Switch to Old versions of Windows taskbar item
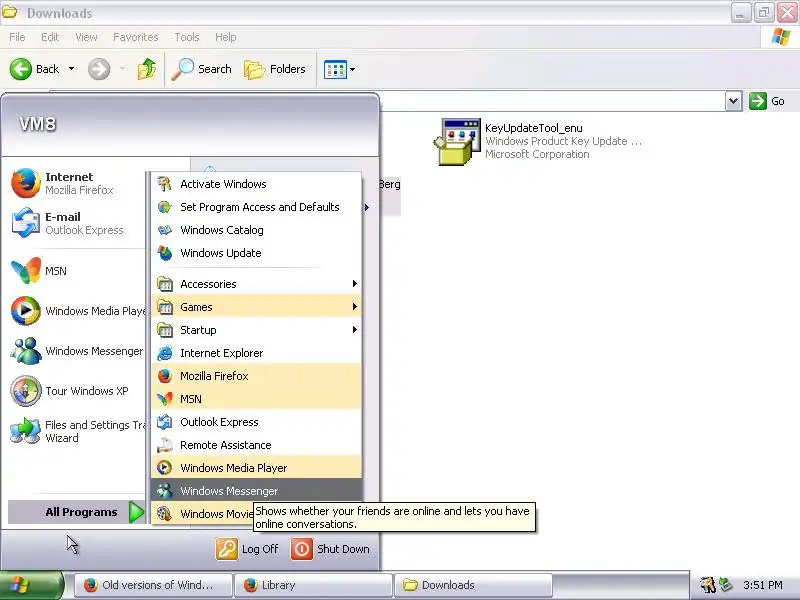Viewport: 800px width, 600px height. 154,585
